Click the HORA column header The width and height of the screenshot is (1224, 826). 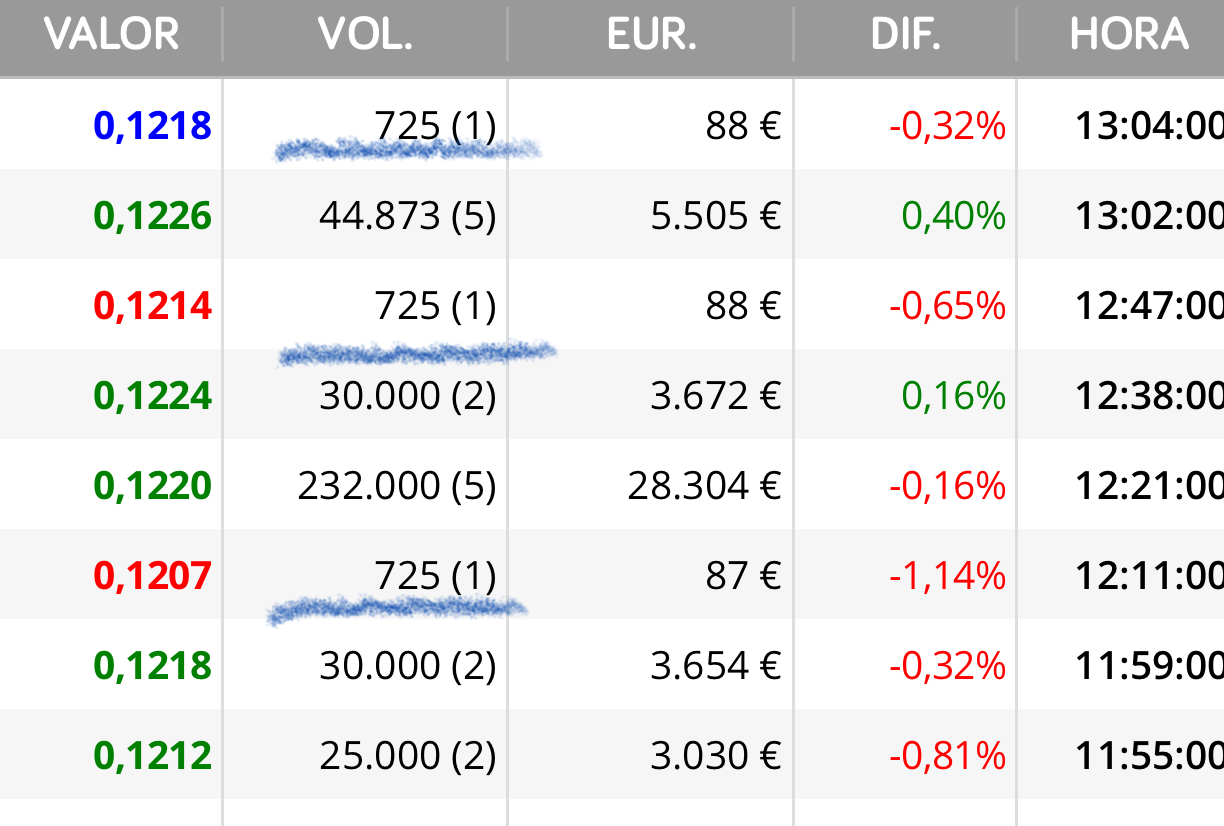(x=1129, y=36)
